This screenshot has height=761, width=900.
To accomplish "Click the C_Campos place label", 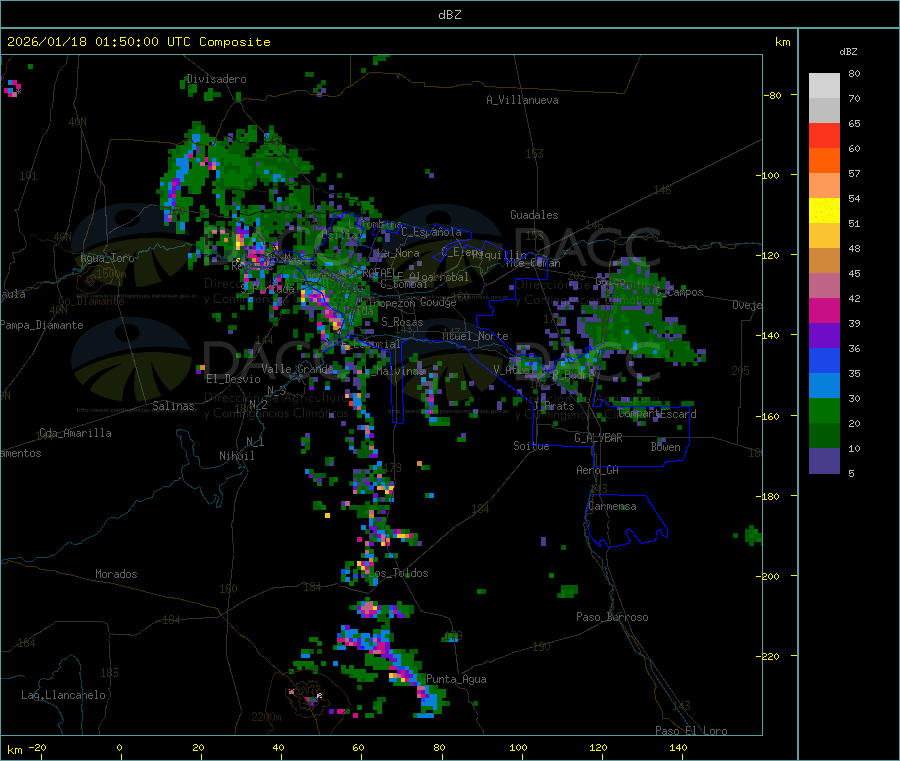I will point(680,292).
